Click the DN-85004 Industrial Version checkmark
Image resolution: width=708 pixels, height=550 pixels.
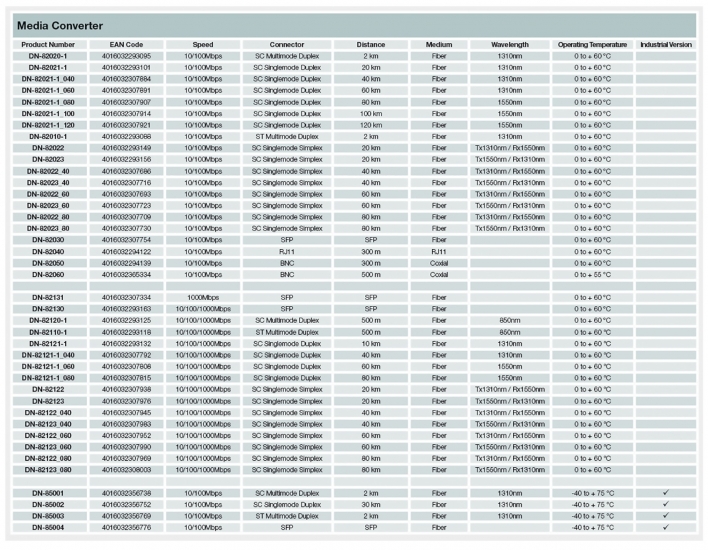click(664, 527)
